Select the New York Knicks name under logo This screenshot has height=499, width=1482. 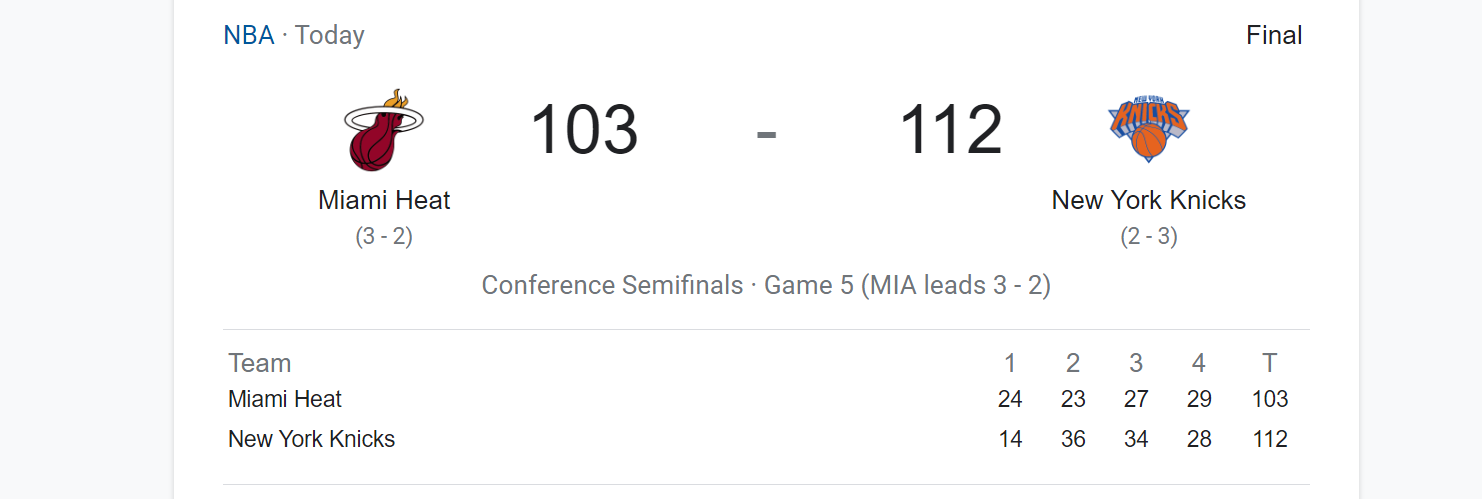1148,200
